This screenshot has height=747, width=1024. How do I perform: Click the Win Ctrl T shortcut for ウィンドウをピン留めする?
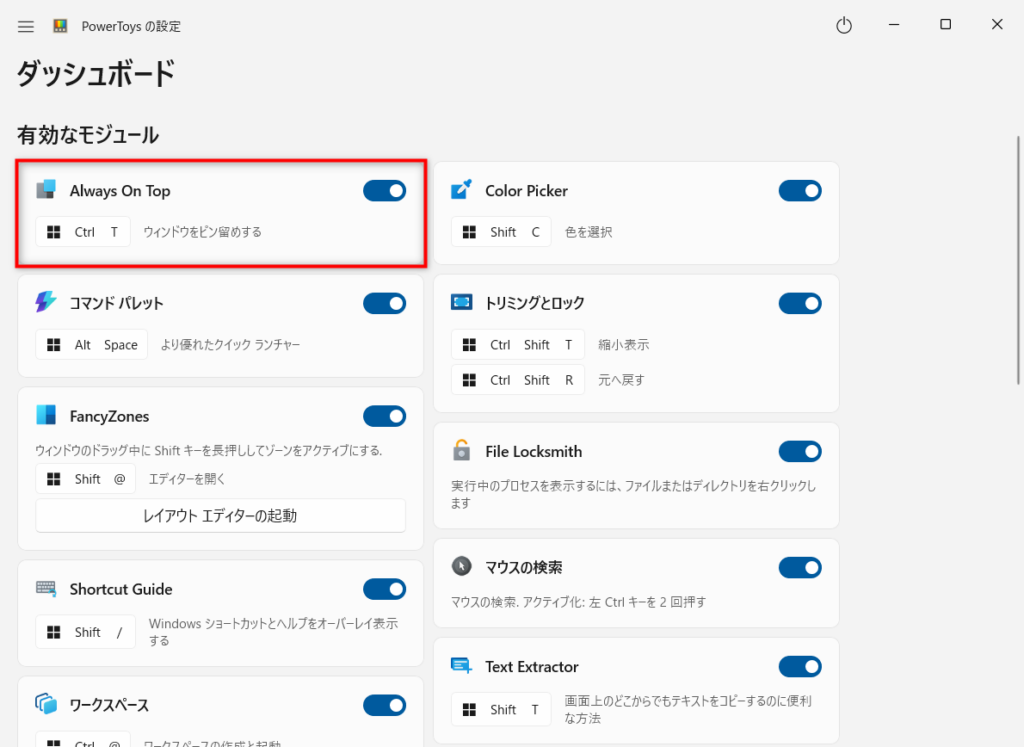(x=83, y=232)
